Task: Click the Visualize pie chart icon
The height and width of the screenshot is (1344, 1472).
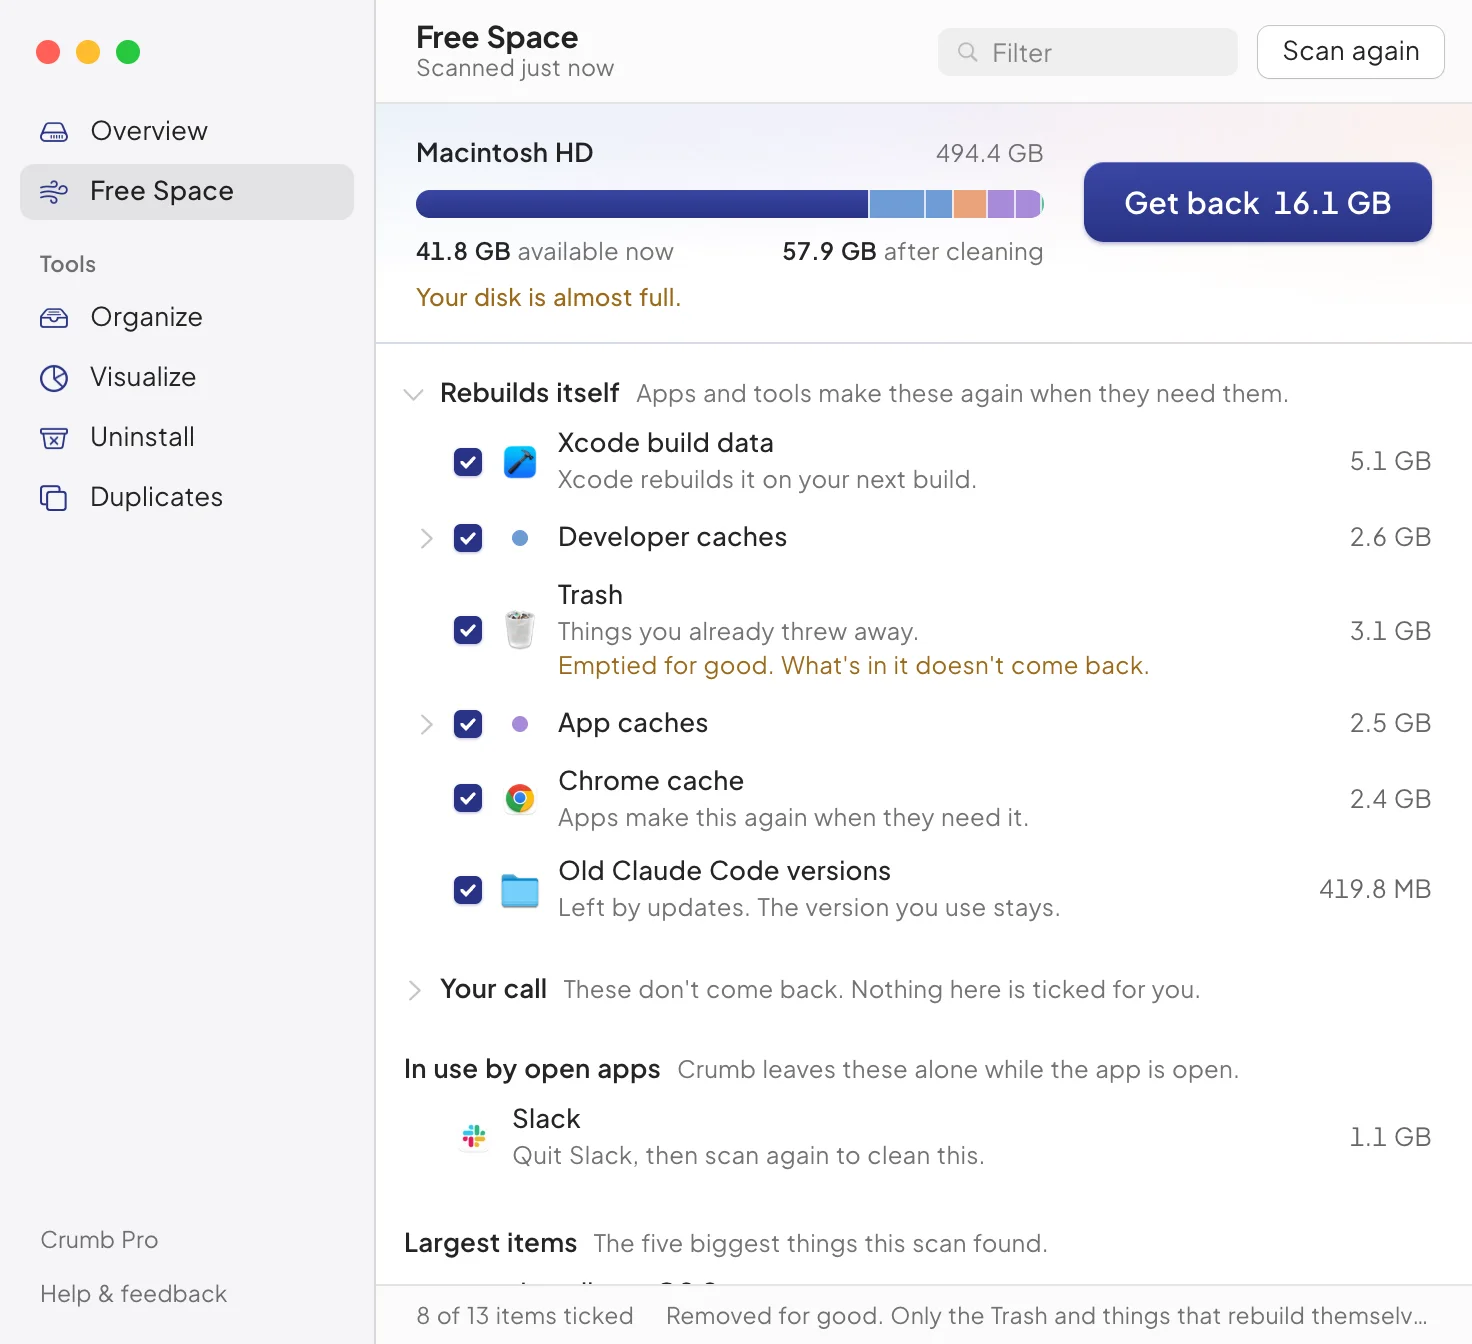Action: coord(54,377)
